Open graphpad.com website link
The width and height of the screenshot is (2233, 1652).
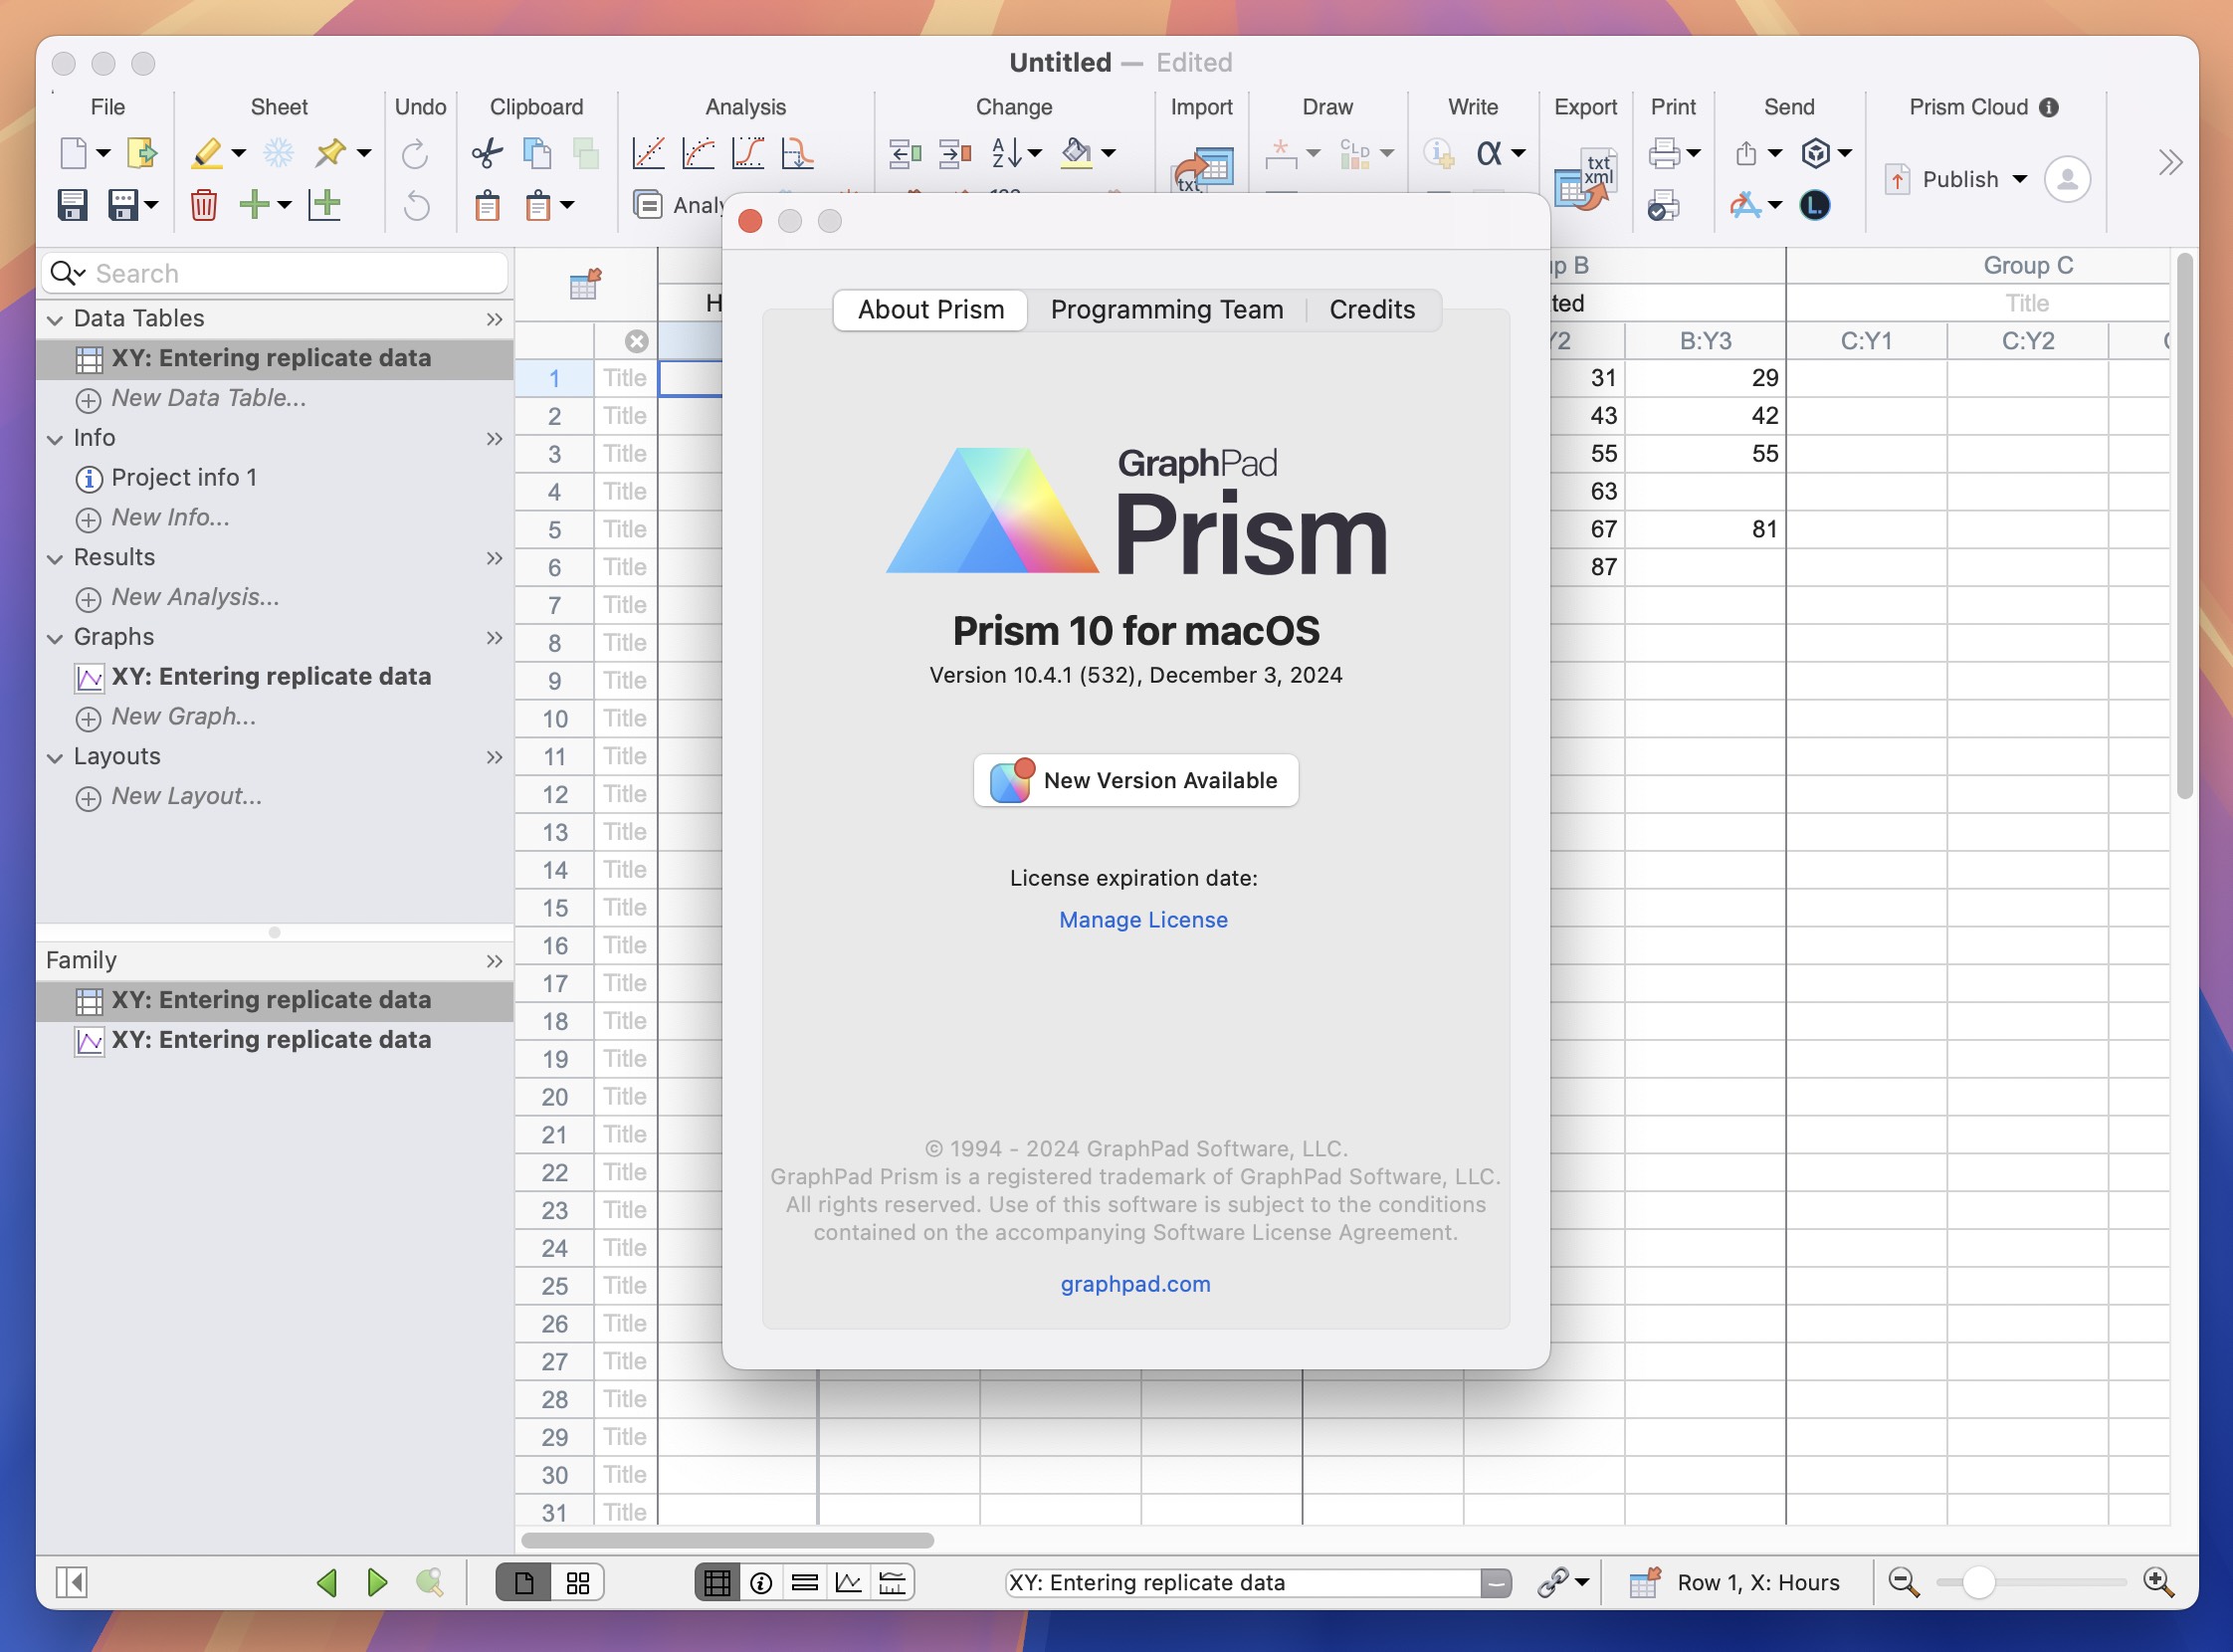coord(1134,1284)
